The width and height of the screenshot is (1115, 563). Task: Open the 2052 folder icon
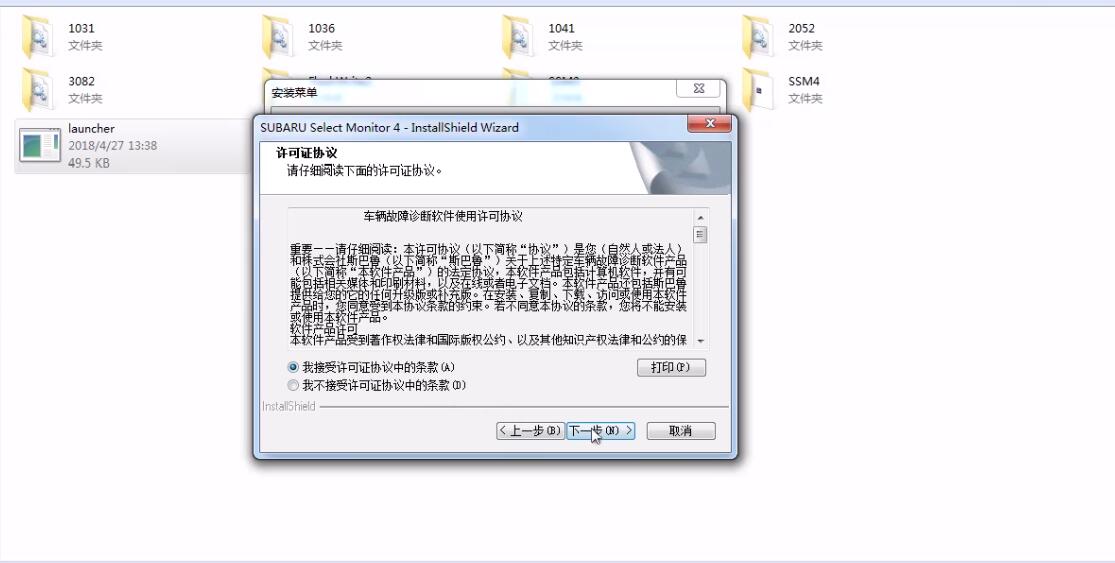[757, 37]
